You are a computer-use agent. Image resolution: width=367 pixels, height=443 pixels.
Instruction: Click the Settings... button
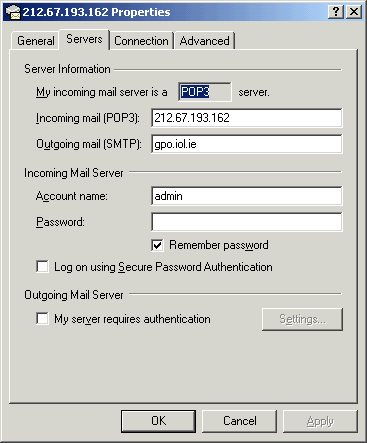pyautogui.click(x=302, y=319)
